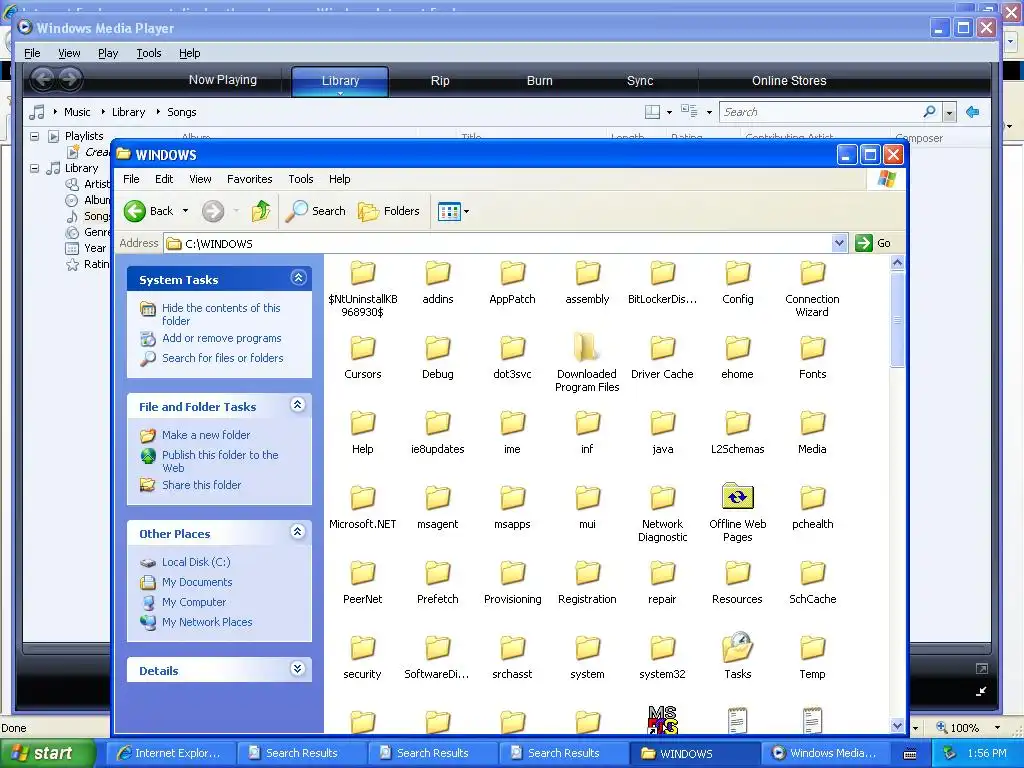The height and width of the screenshot is (768, 1024).
Task: Select Year in Media Player library tree
Action: click(x=95, y=248)
